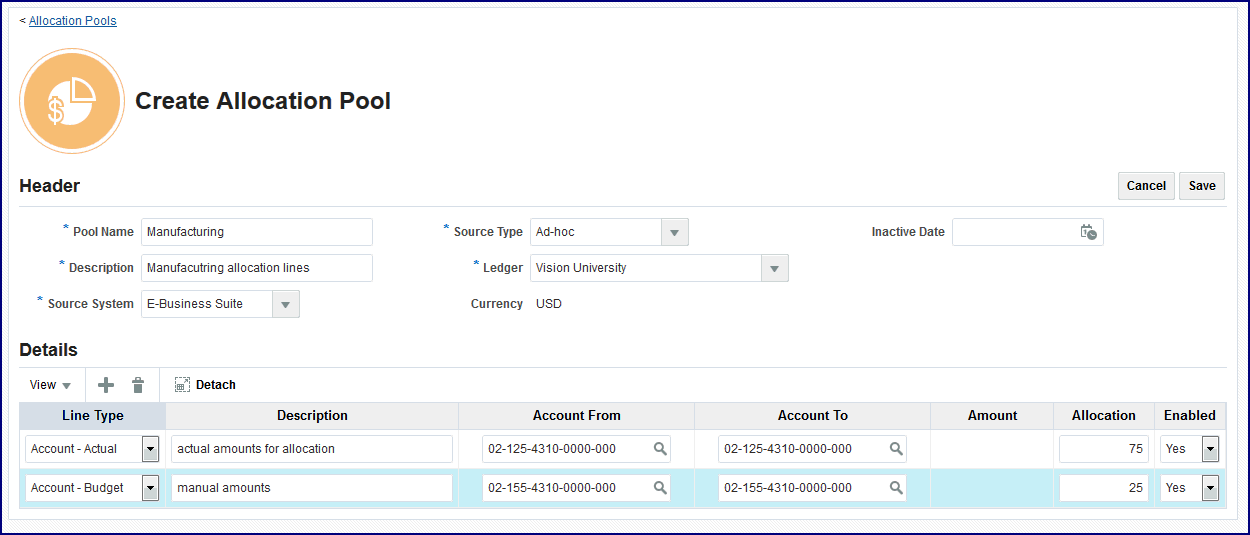Open the Source Type dropdown
Screen dimensions: 1250x535
pos(675,232)
